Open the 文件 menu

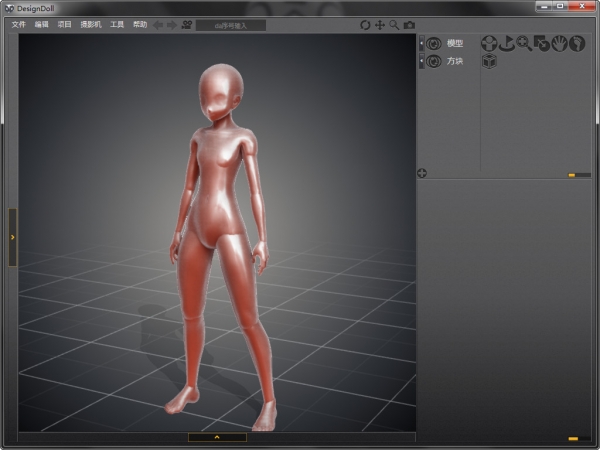pos(19,24)
